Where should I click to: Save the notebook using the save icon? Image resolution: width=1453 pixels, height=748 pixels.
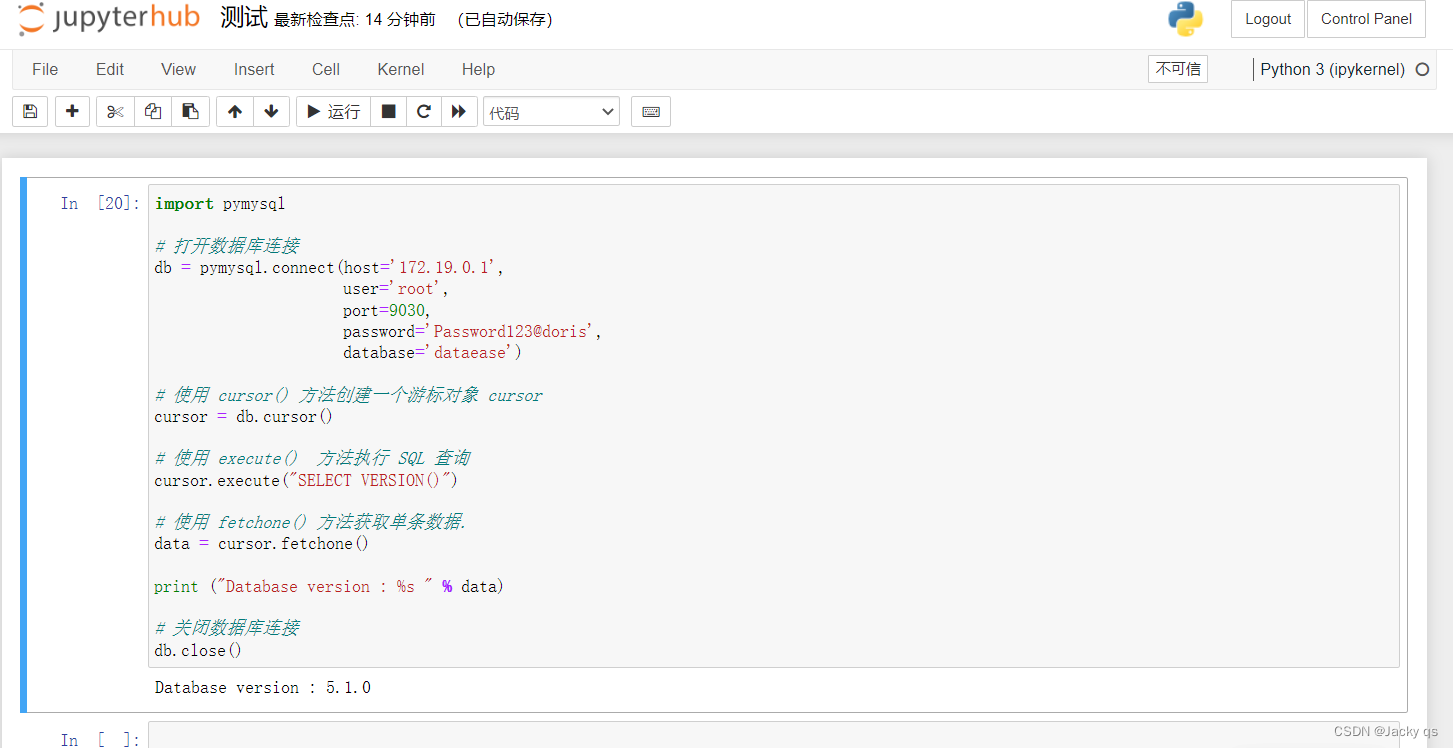tap(29, 111)
